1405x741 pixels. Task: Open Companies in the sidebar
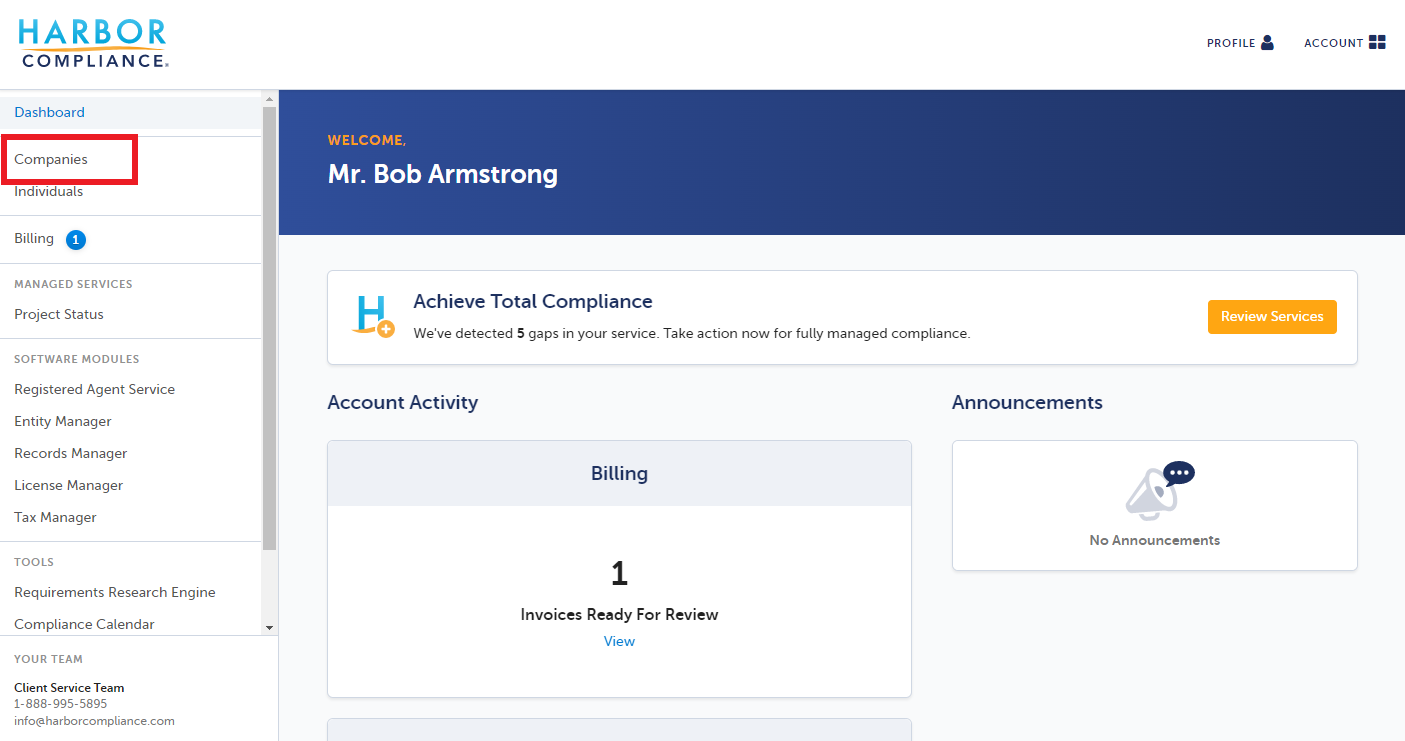pyautogui.click(x=51, y=159)
